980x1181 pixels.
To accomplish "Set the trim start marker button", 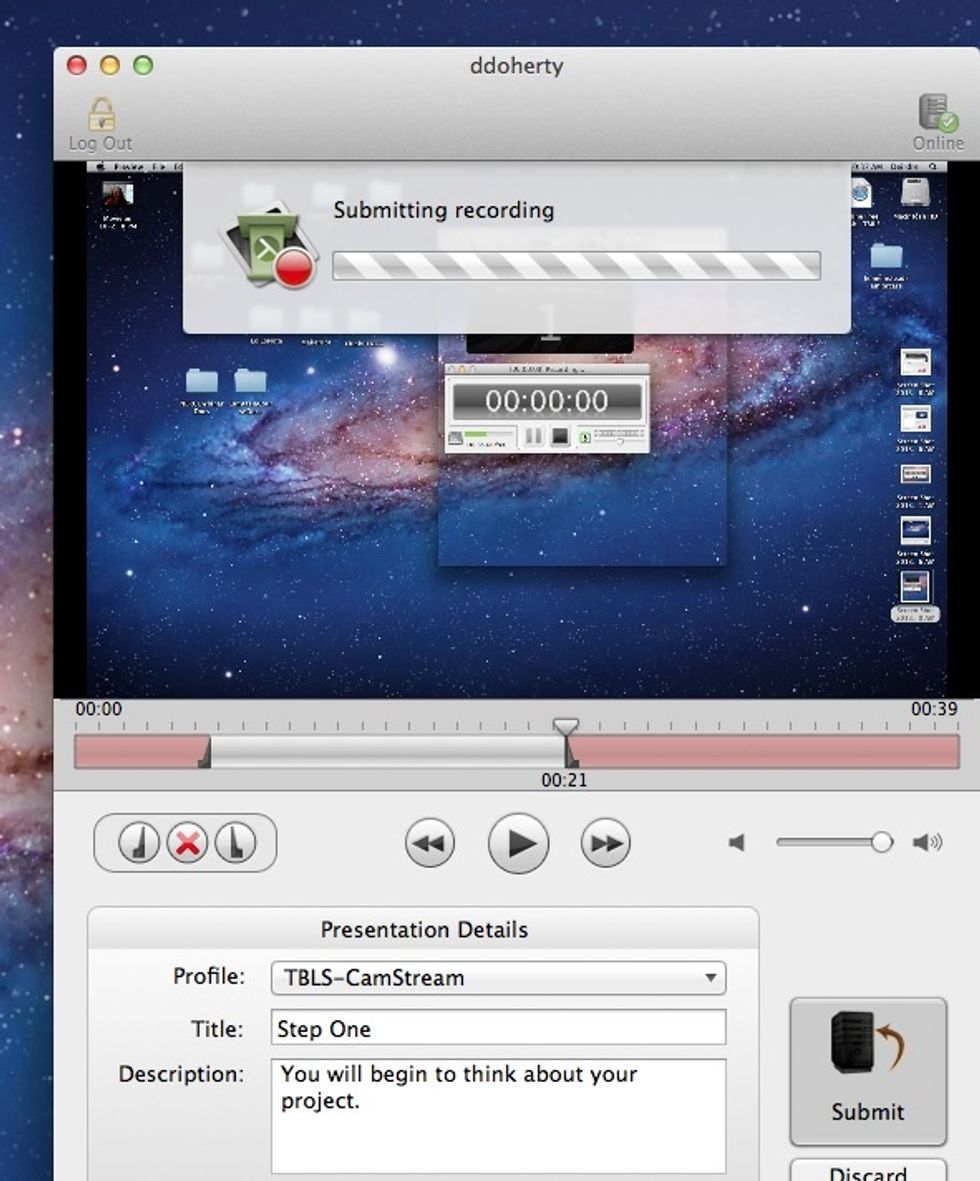I will click(139, 843).
